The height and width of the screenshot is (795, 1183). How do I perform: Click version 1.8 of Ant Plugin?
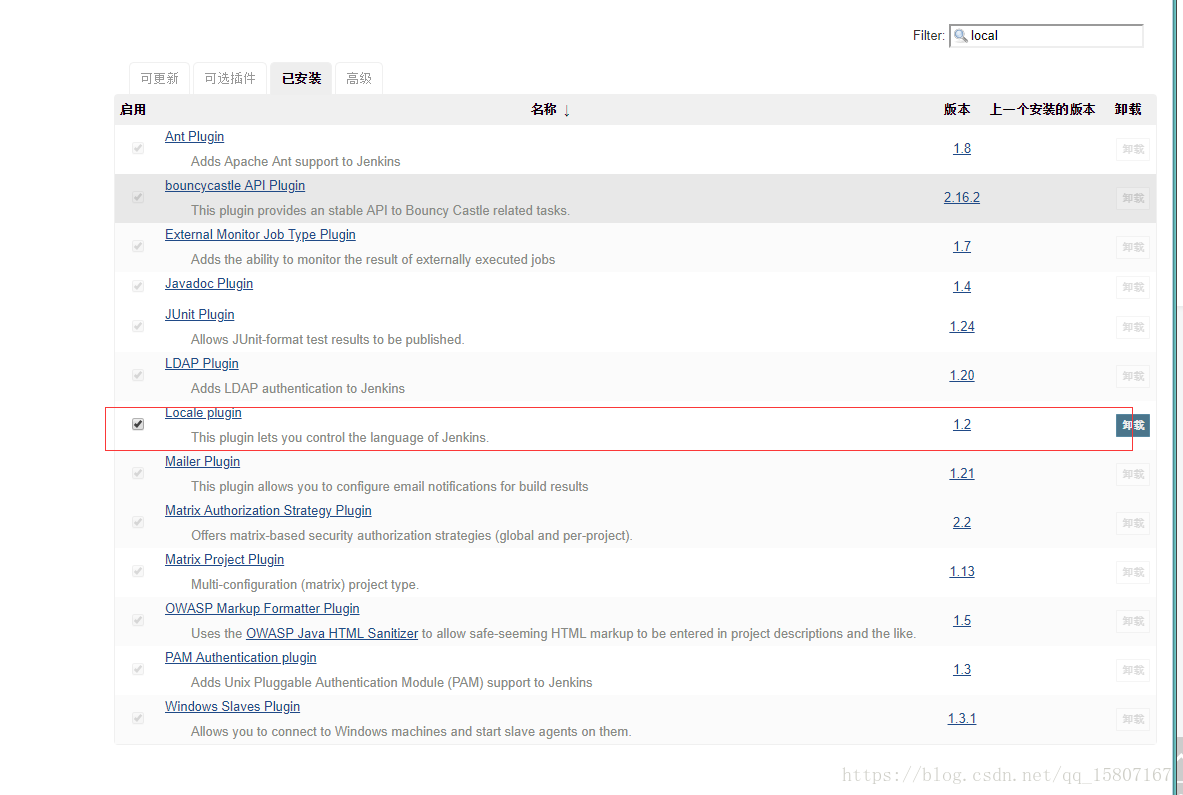pos(962,149)
